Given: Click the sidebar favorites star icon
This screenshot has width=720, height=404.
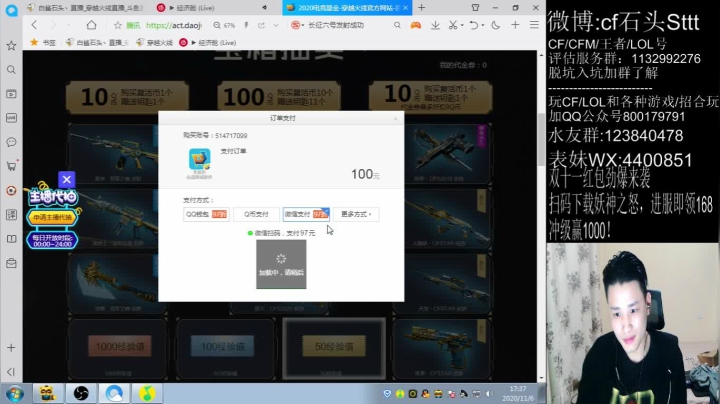Looking at the screenshot, I should (x=11, y=45).
